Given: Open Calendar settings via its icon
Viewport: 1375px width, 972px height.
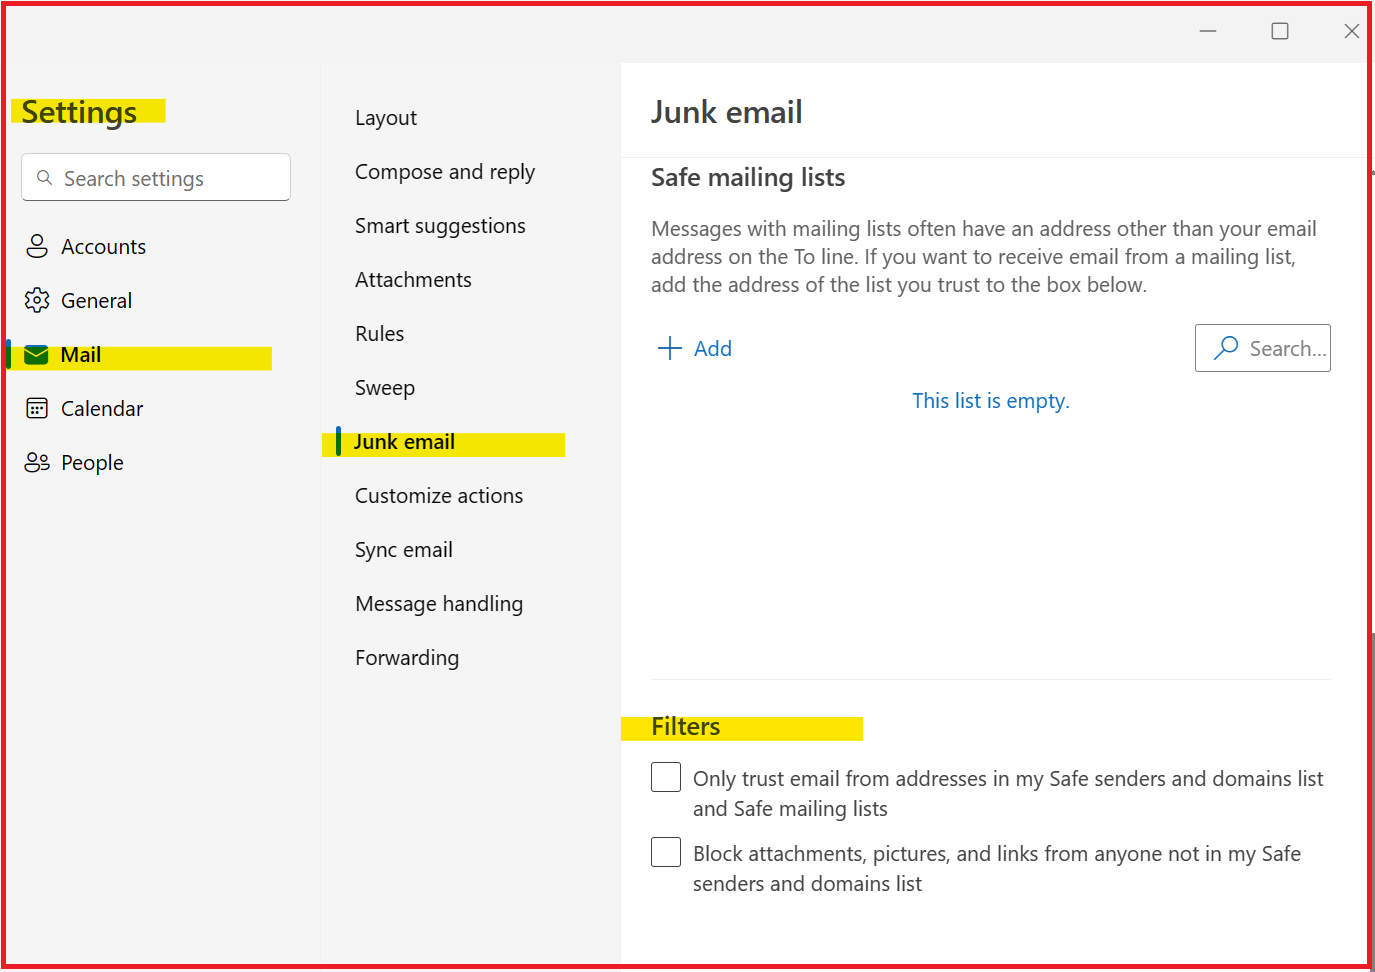Looking at the screenshot, I should click(x=37, y=408).
